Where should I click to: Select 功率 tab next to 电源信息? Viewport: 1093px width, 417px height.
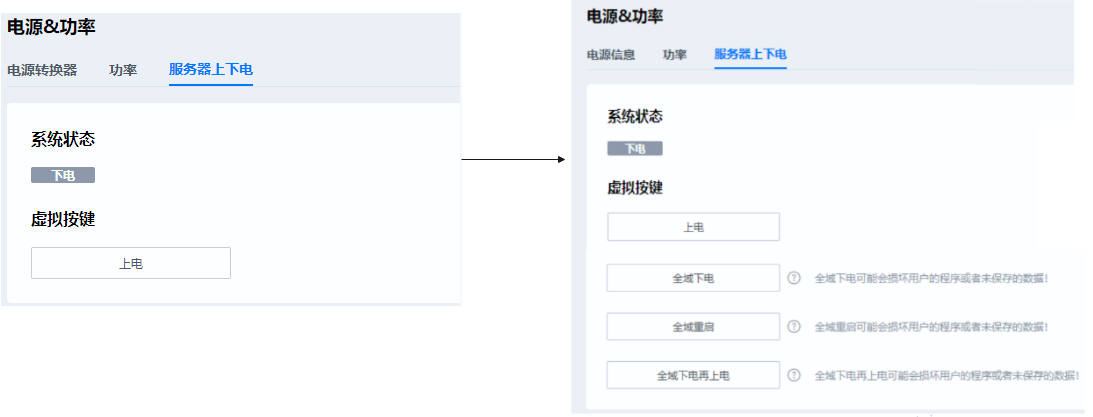(674, 55)
